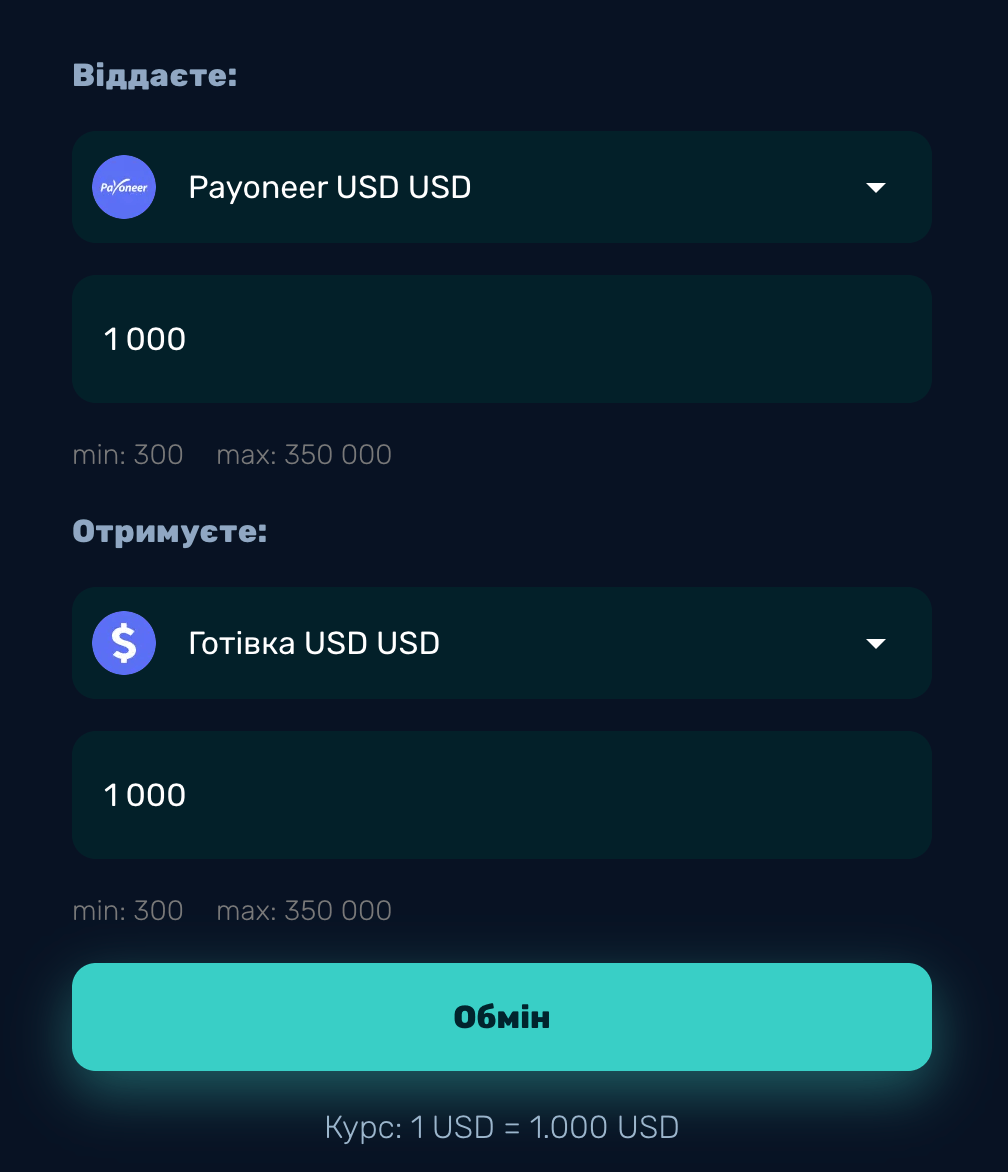The width and height of the screenshot is (1008, 1172).
Task: Click the 'Отримуєте:' section heading
Action: tap(170, 531)
